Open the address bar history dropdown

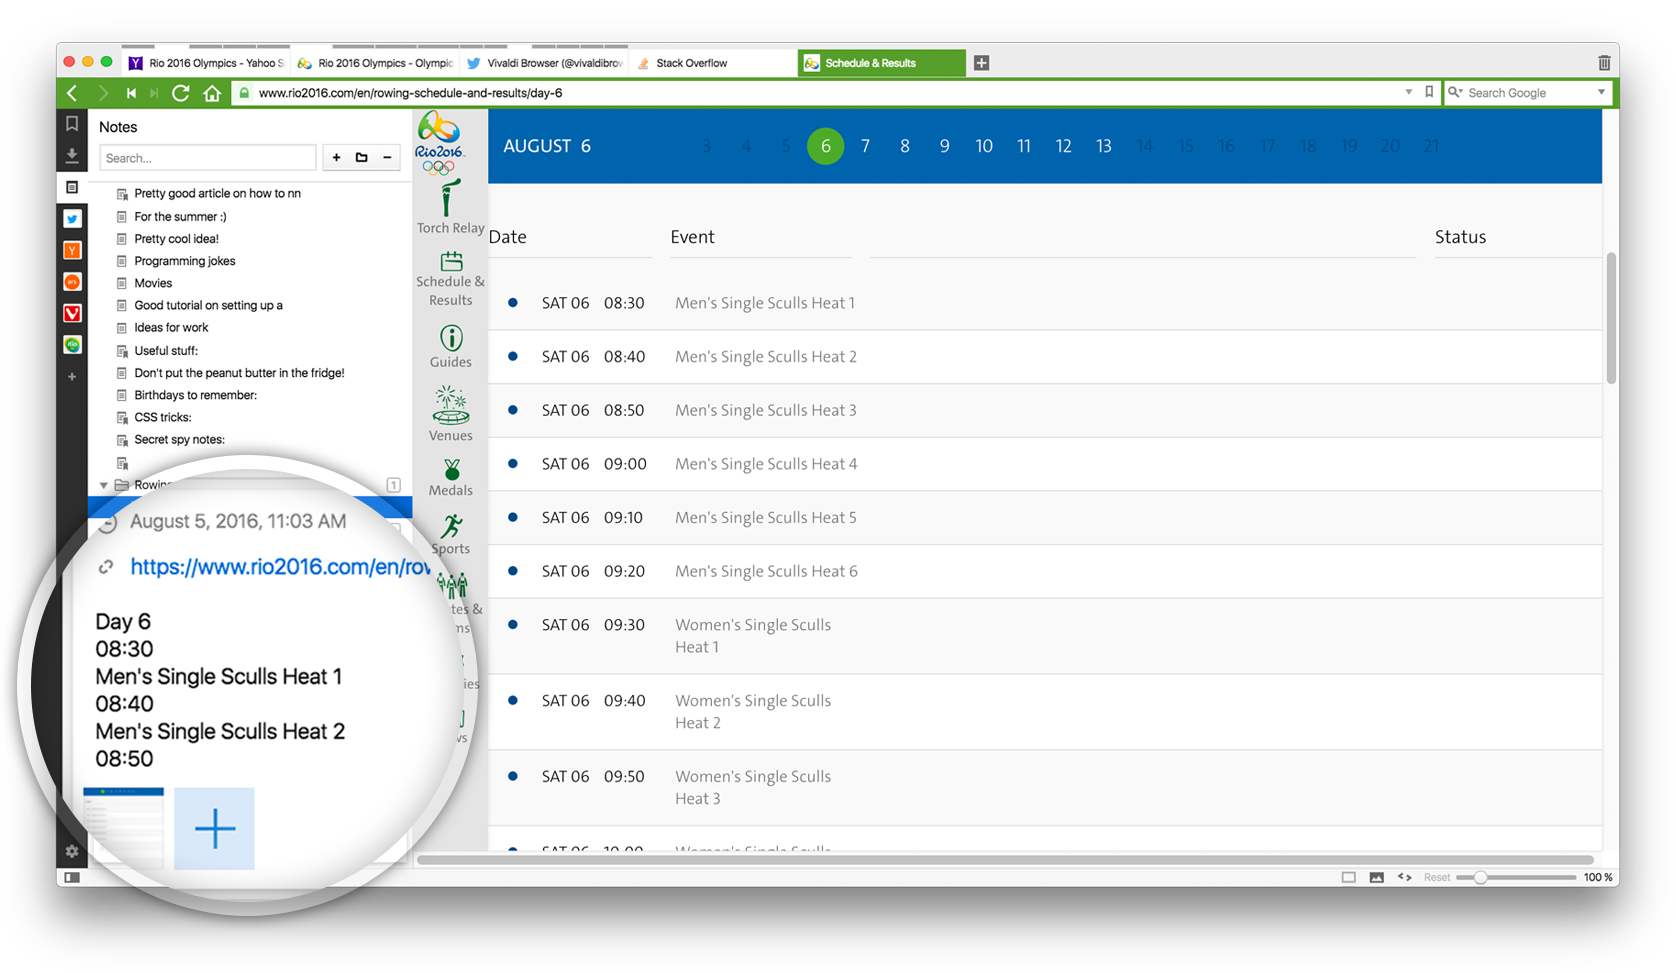click(1408, 92)
